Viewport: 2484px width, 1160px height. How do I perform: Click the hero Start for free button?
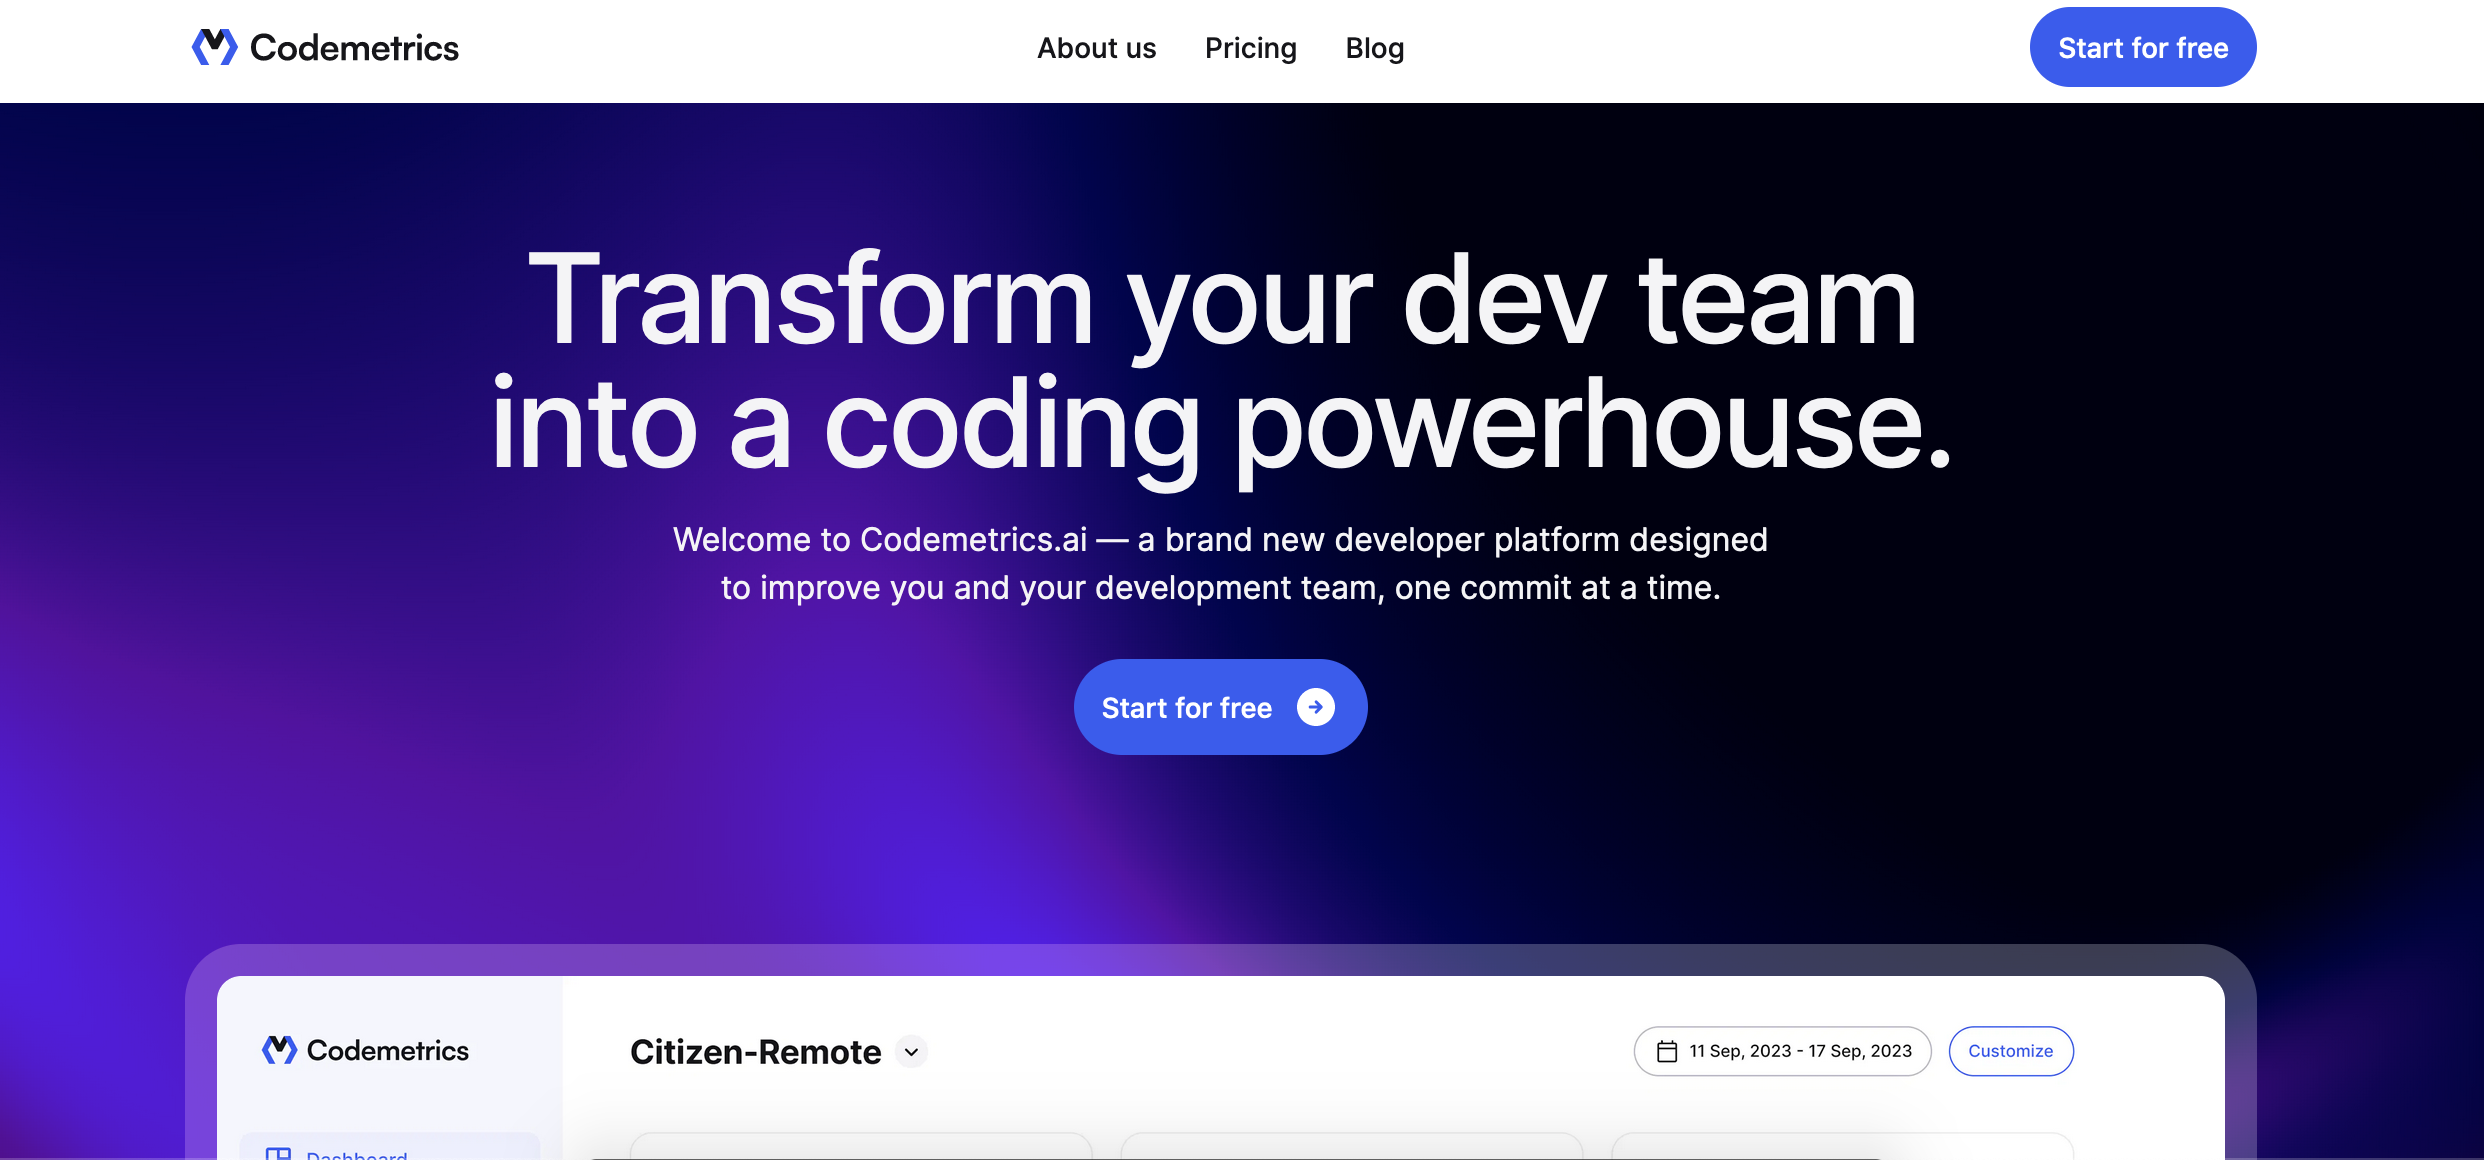point(1219,707)
